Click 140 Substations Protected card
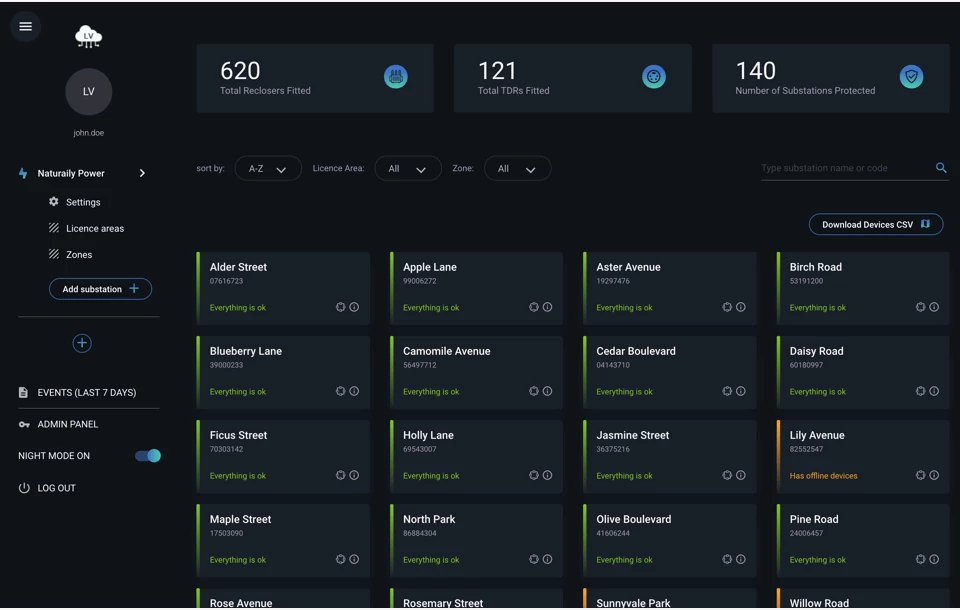Viewport: 960px width, 610px height. 831,78
